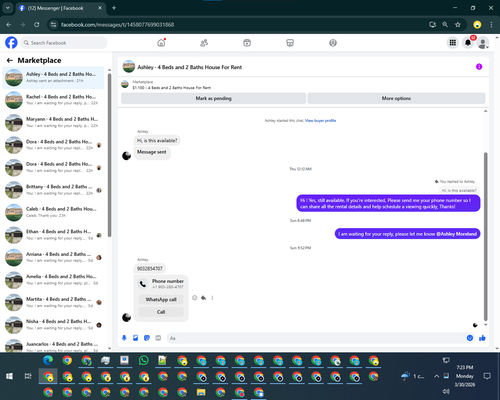Go back using the Marketplace back arrow
500x400 pixels.
pos(10,60)
